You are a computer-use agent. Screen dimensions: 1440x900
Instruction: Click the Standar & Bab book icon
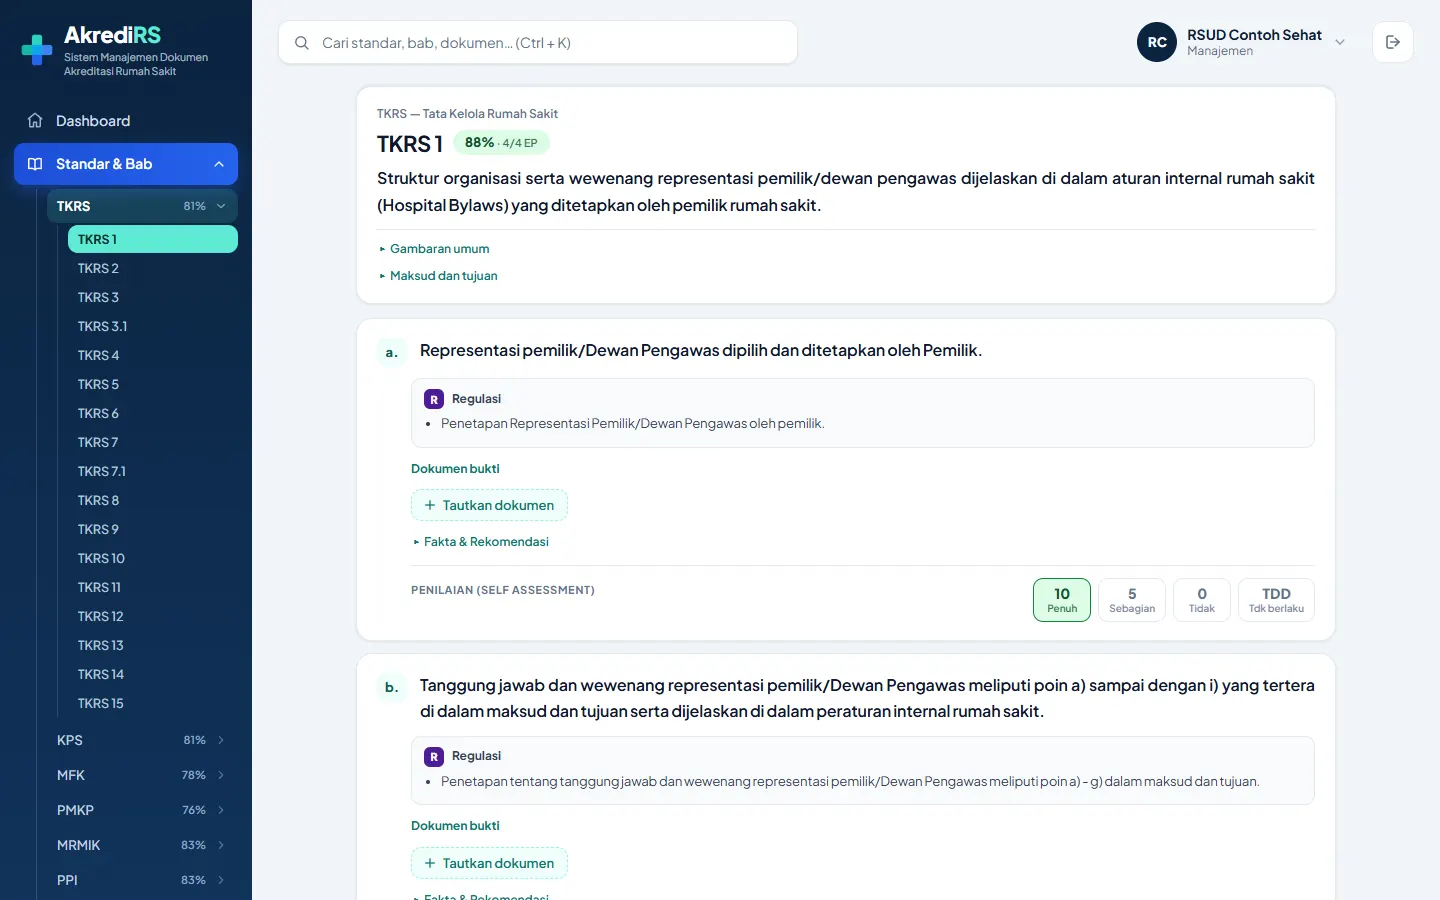tap(35, 164)
